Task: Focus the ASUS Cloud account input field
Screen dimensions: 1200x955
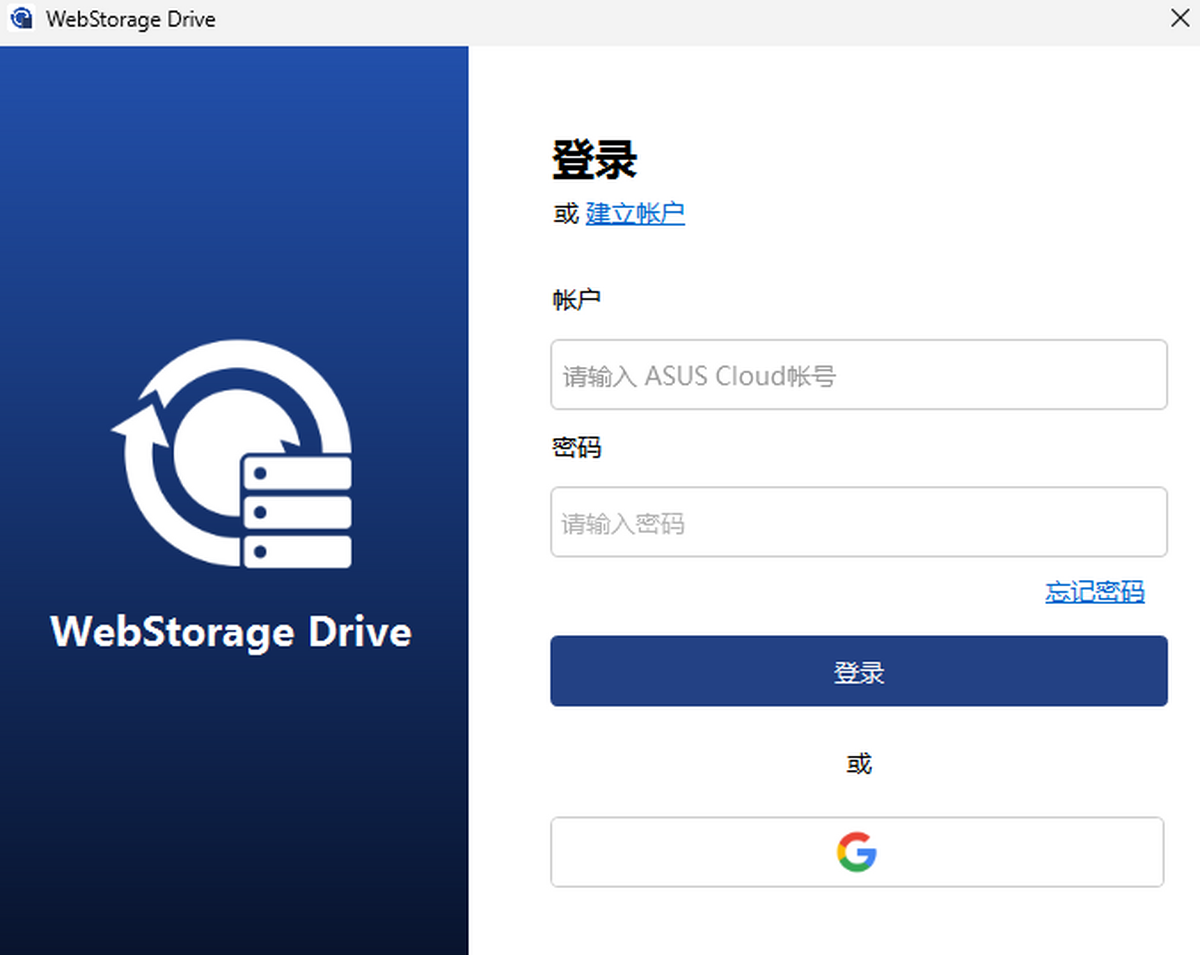Action: [x=858, y=375]
